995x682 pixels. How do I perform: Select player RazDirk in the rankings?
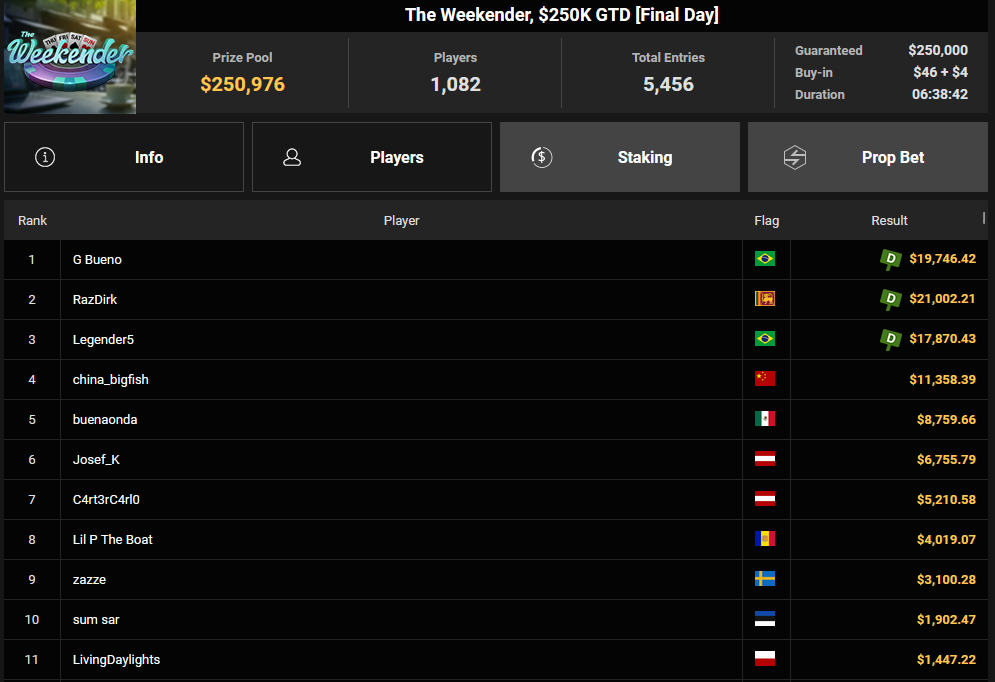click(95, 299)
